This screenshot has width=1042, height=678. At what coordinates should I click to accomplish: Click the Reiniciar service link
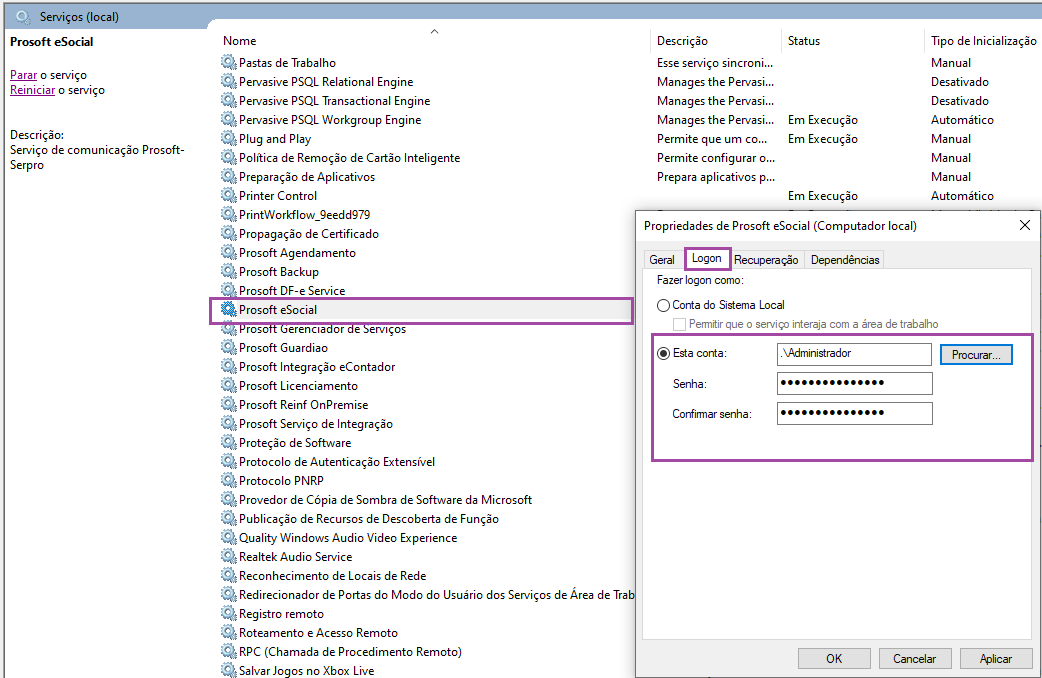coord(33,90)
